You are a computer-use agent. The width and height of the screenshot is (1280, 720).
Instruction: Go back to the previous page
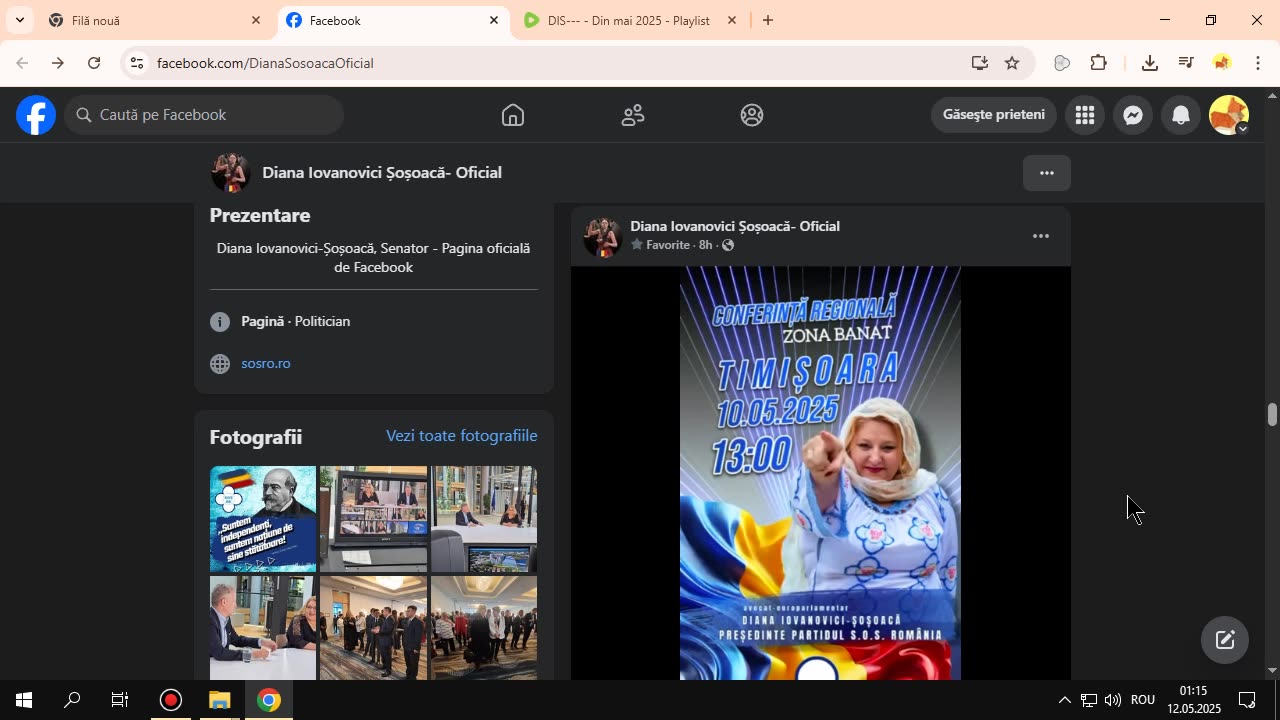21,63
